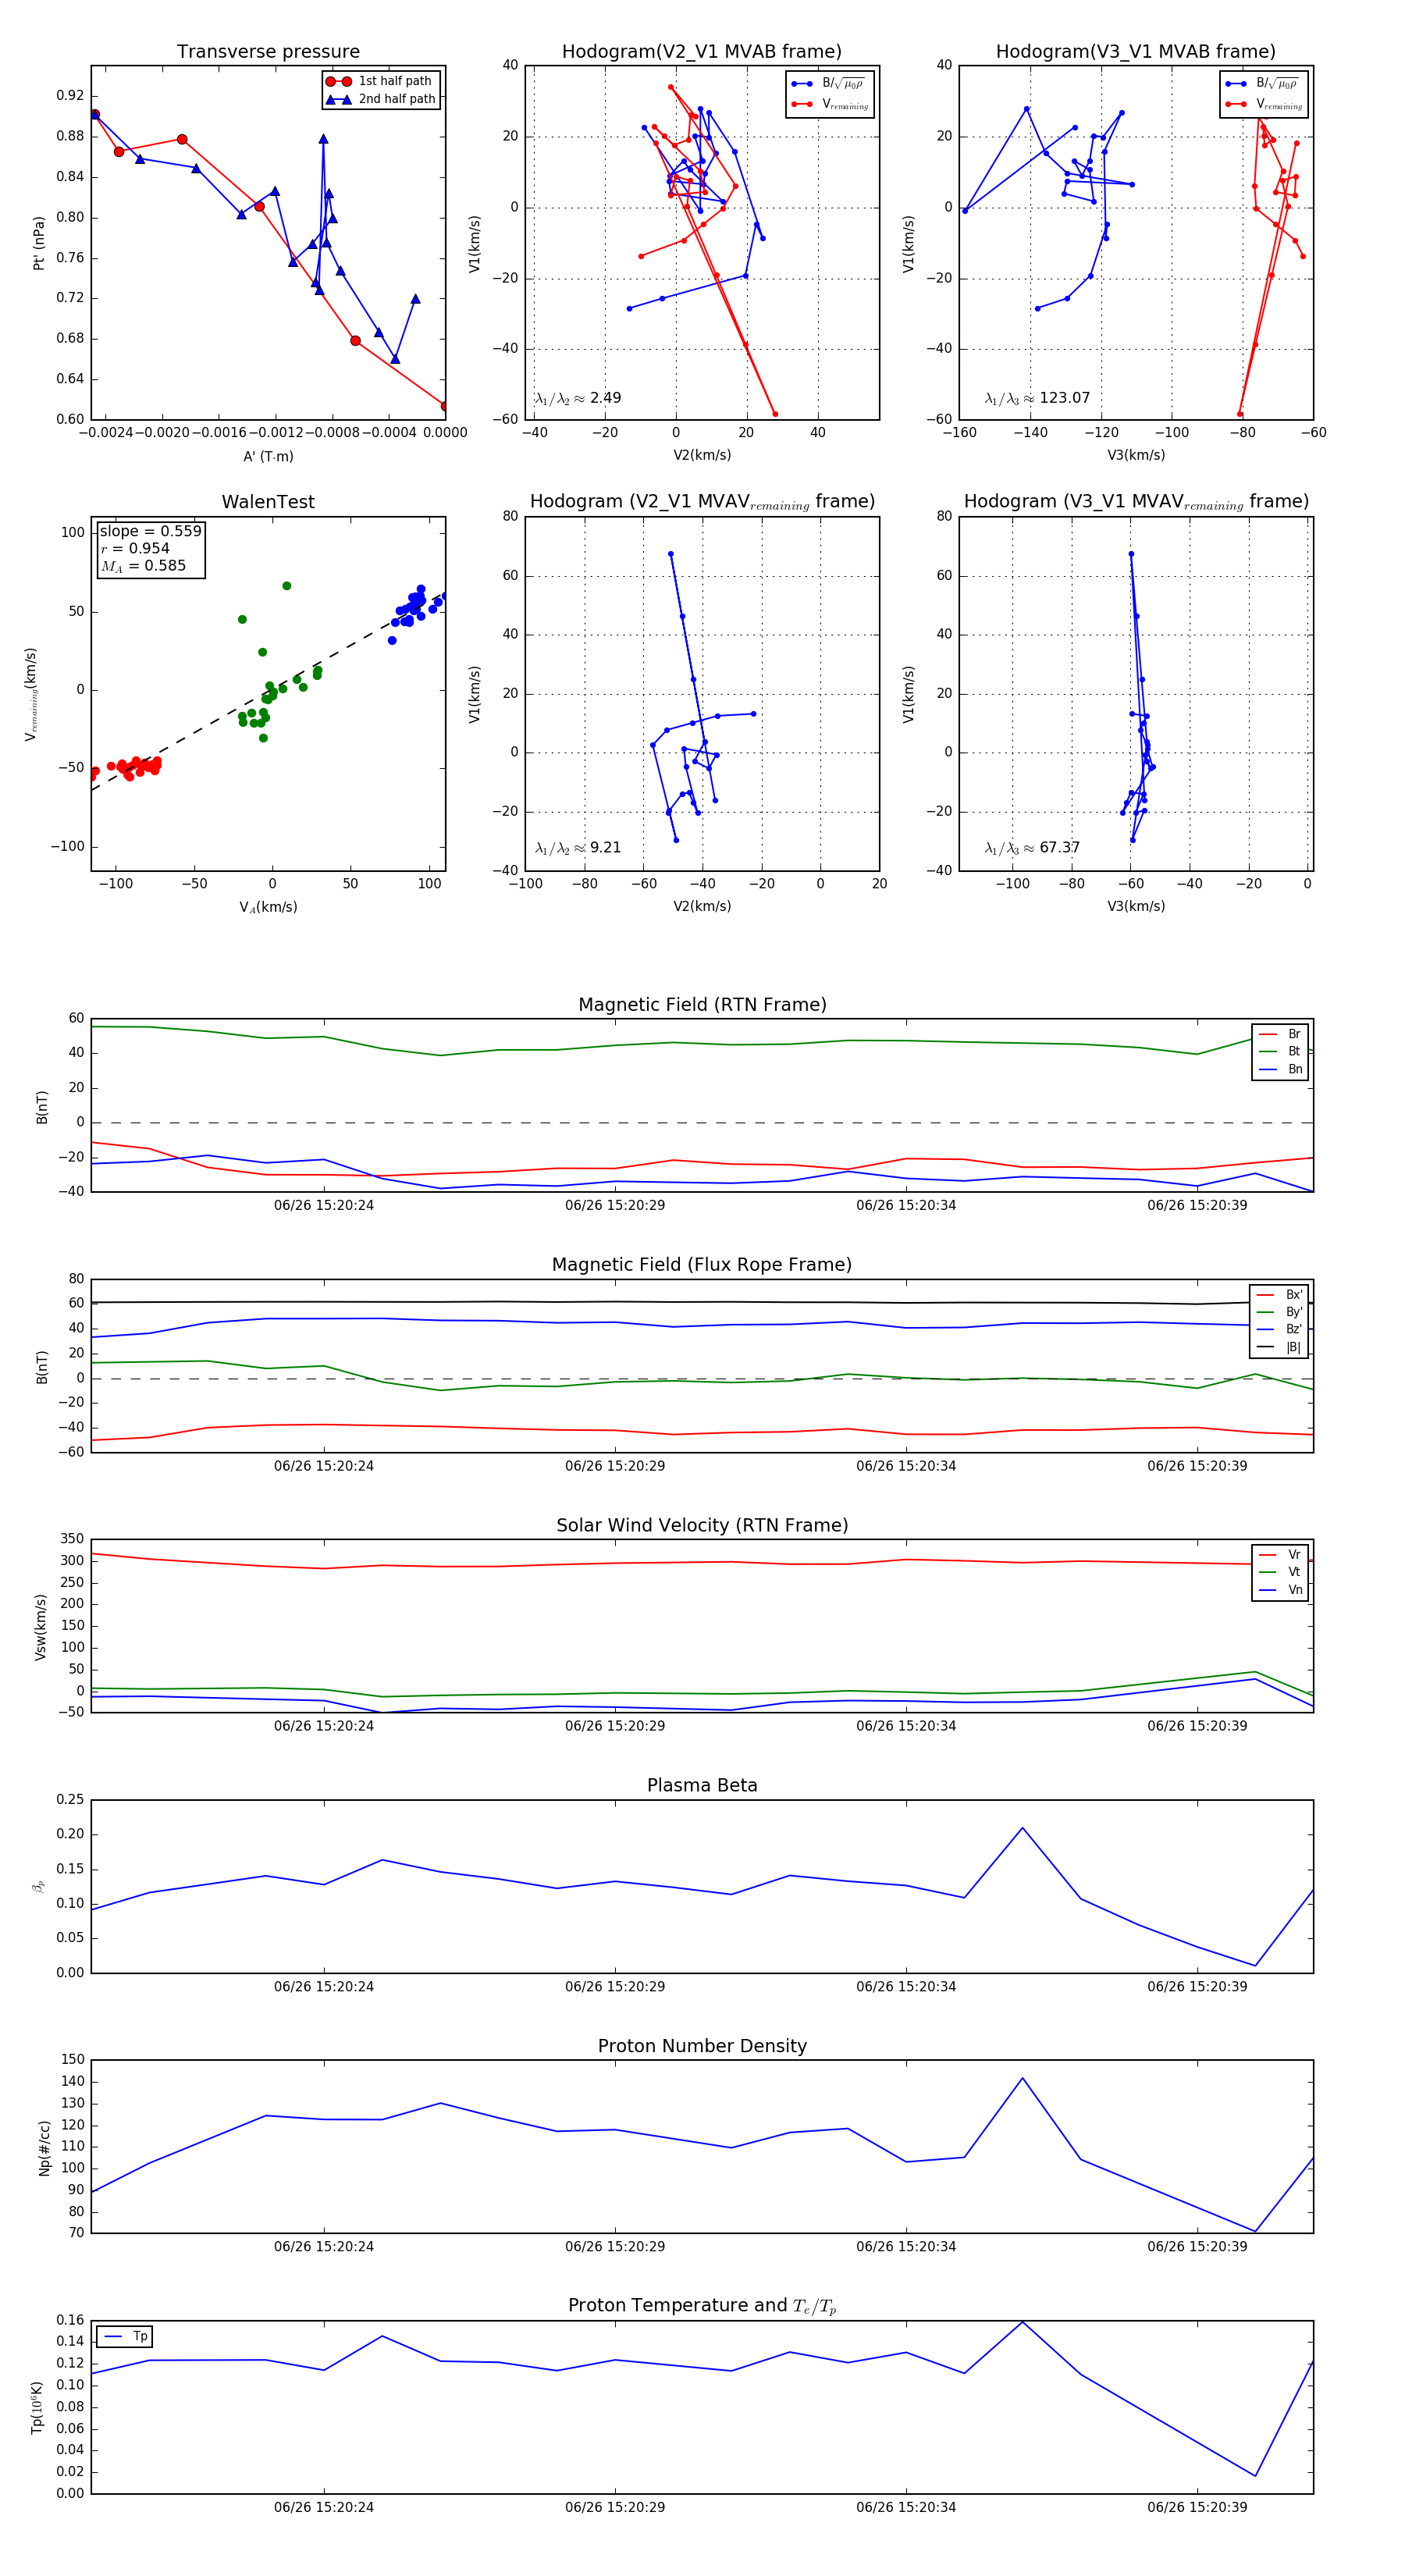Screen dimensions: 1405x2576
Task: Click the A' (T·m) x-axis label
Action: coord(268,457)
